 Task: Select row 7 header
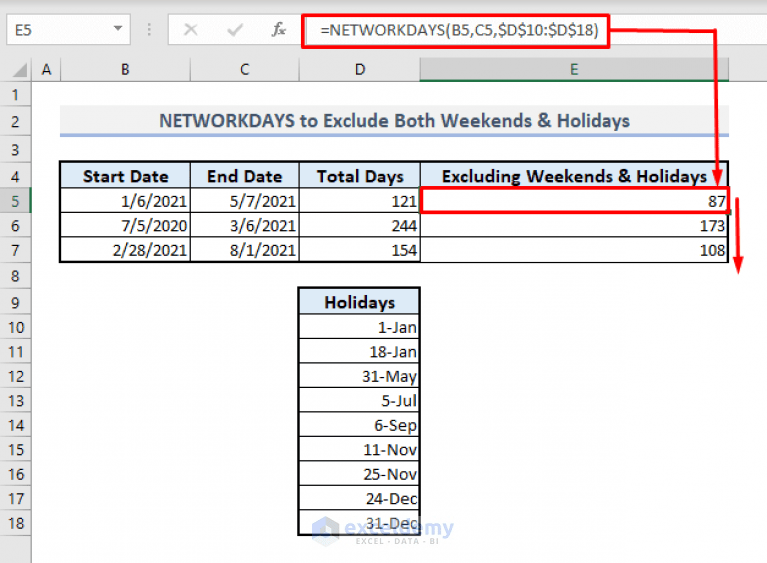(x=15, y=250)
